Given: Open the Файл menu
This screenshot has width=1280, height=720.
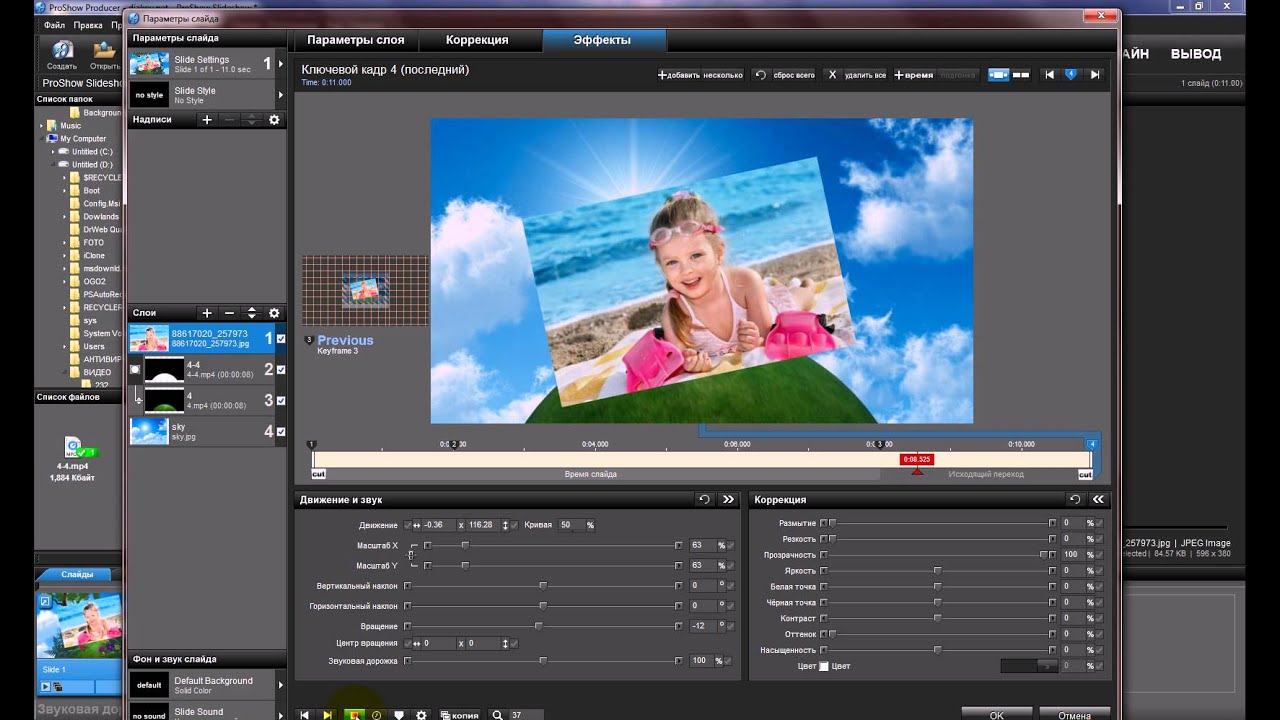Looking at the screenshot, I should (x=54, y=24).
